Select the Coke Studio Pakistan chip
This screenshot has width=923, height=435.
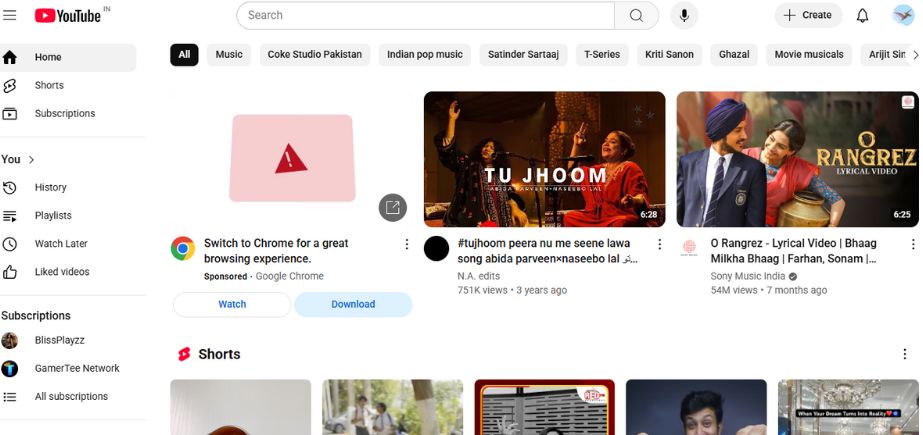point(315,55)
